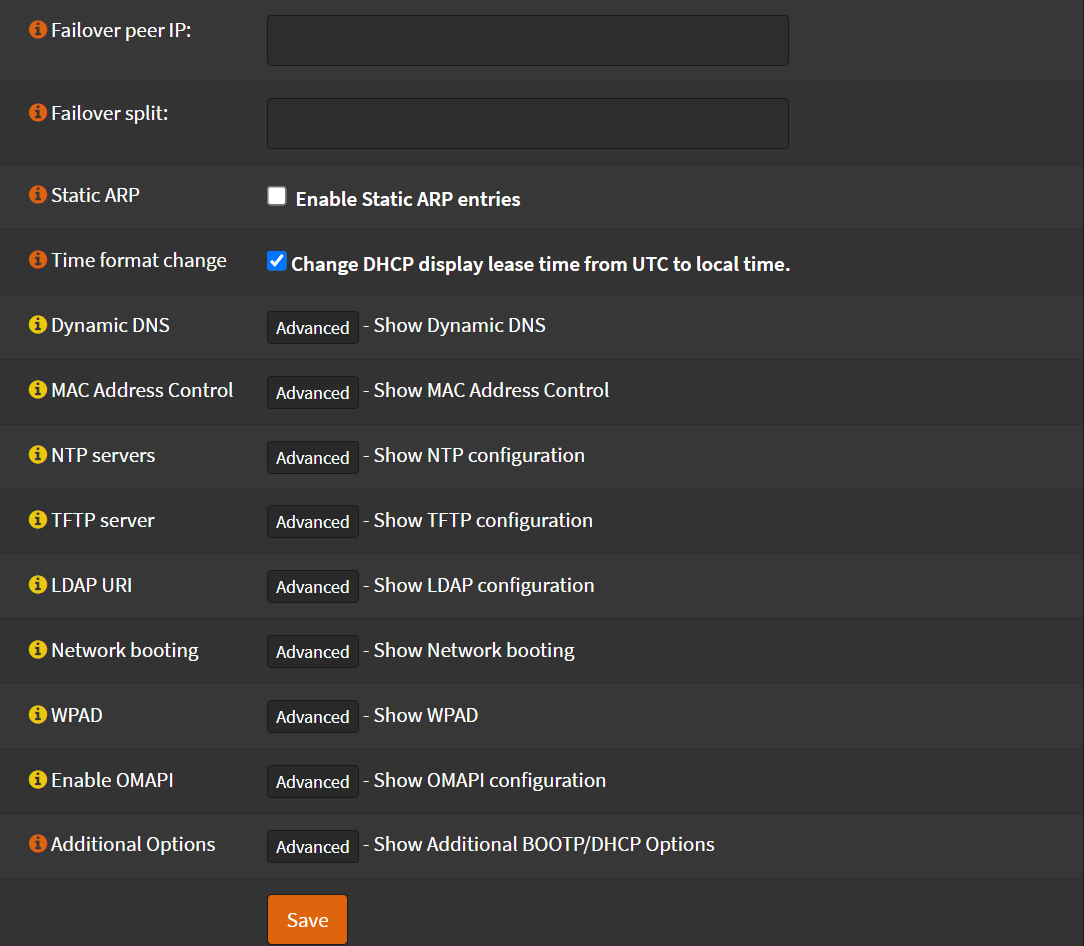Click MAC Address Control info icon

point(38,390)
